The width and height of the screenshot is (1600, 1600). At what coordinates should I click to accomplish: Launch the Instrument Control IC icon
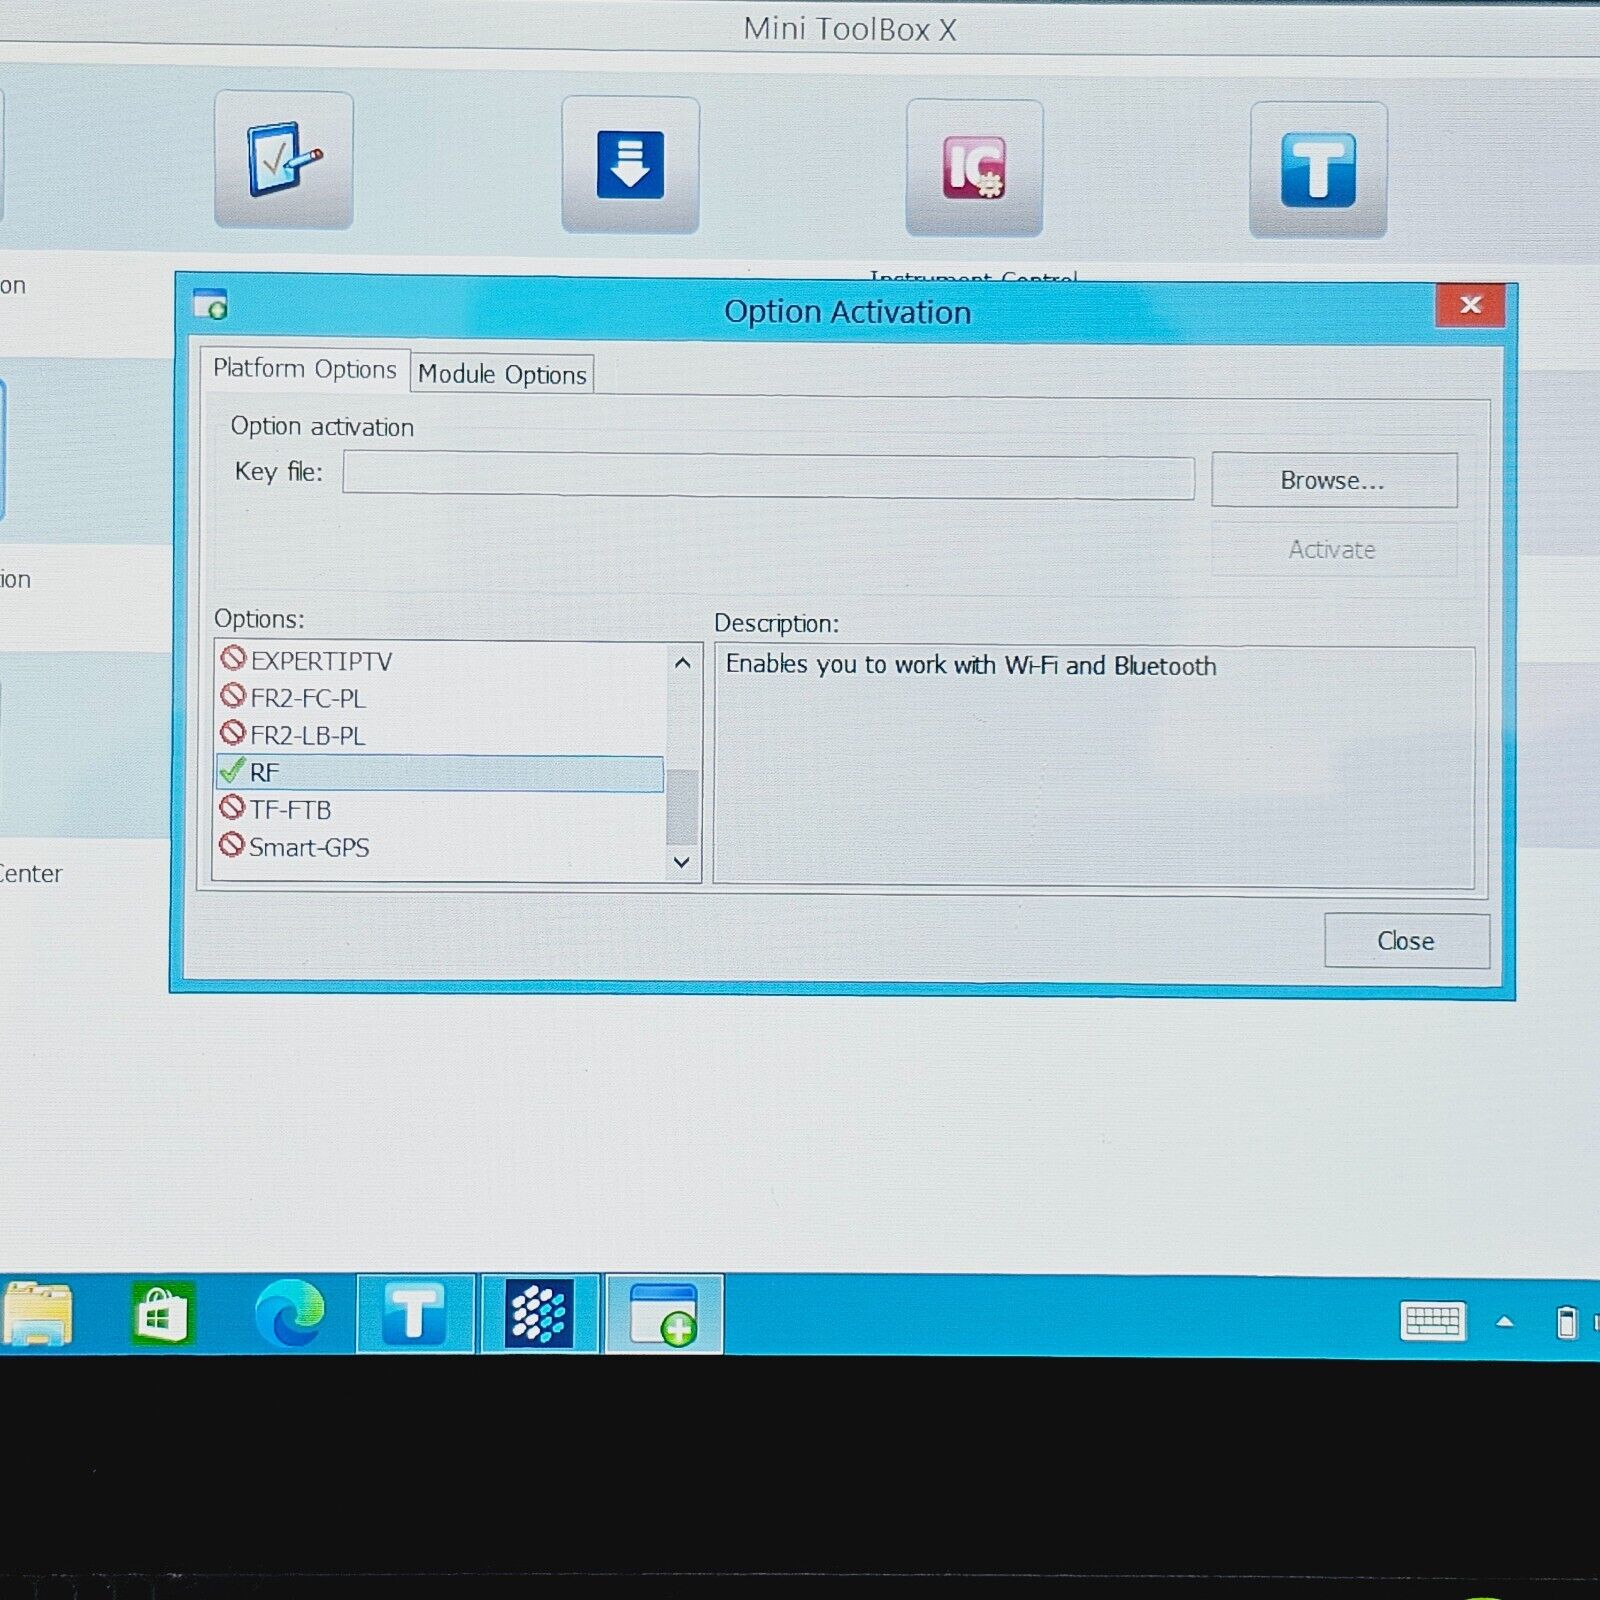974,168
